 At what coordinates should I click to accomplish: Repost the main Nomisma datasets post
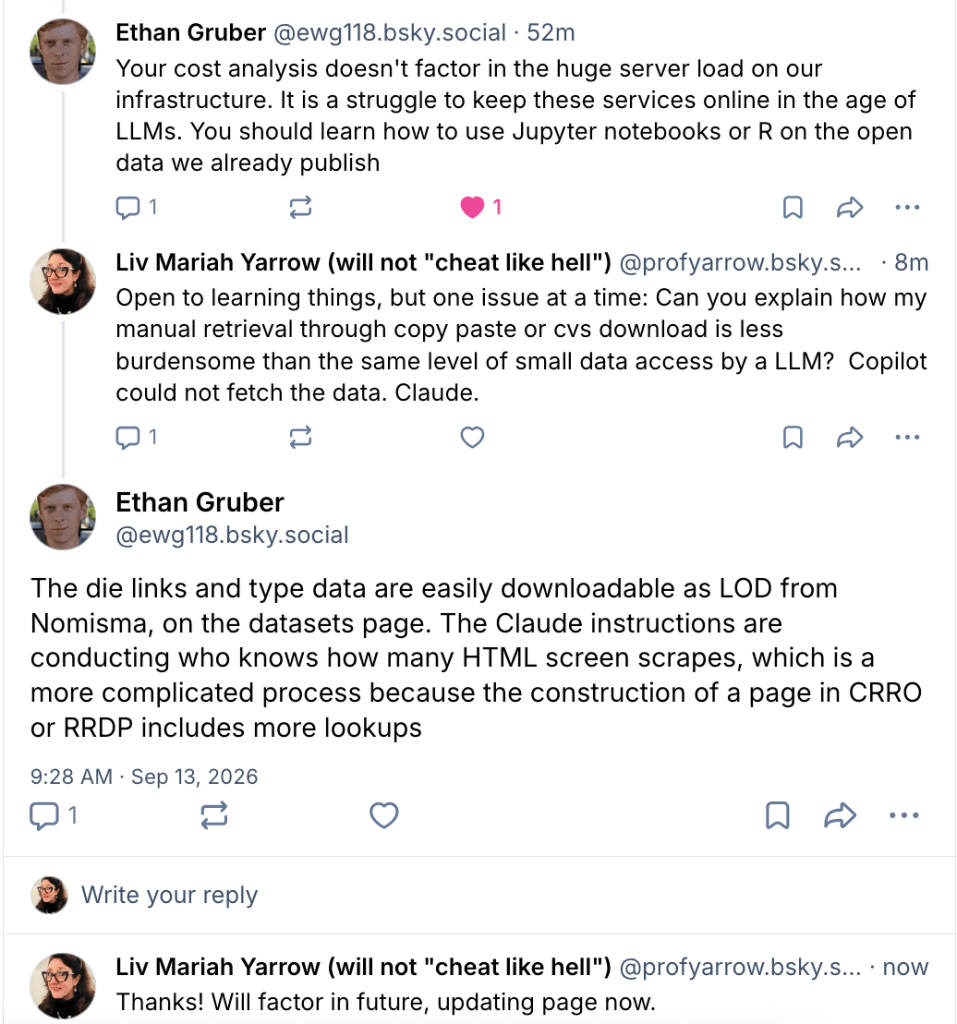coord(214,815)
